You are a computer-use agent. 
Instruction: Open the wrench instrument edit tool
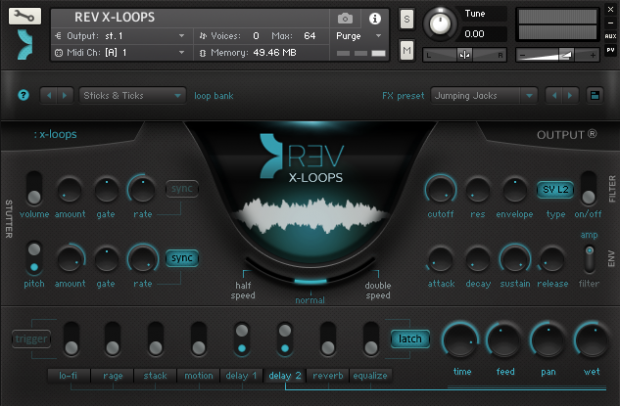coord(25,16)
